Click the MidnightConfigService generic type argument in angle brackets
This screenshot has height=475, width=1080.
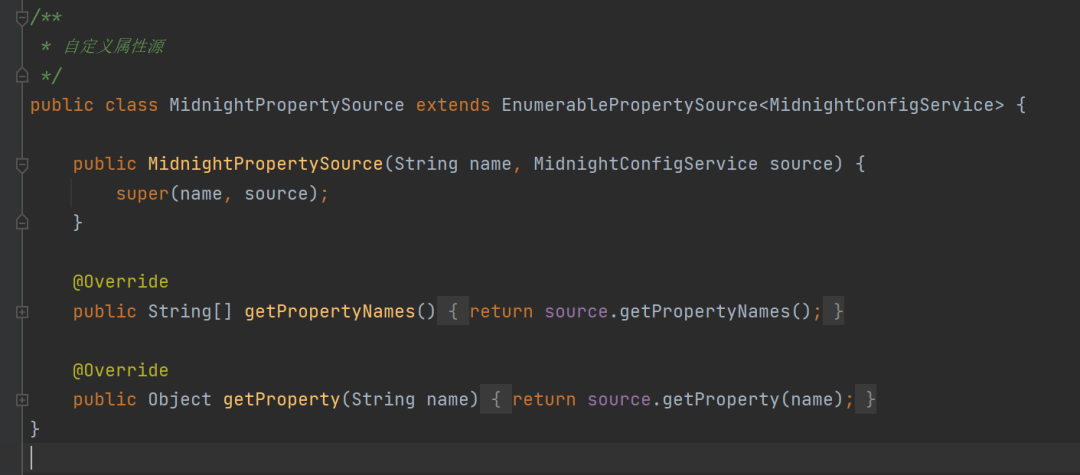pyautogui.click(x=882, y=105)
